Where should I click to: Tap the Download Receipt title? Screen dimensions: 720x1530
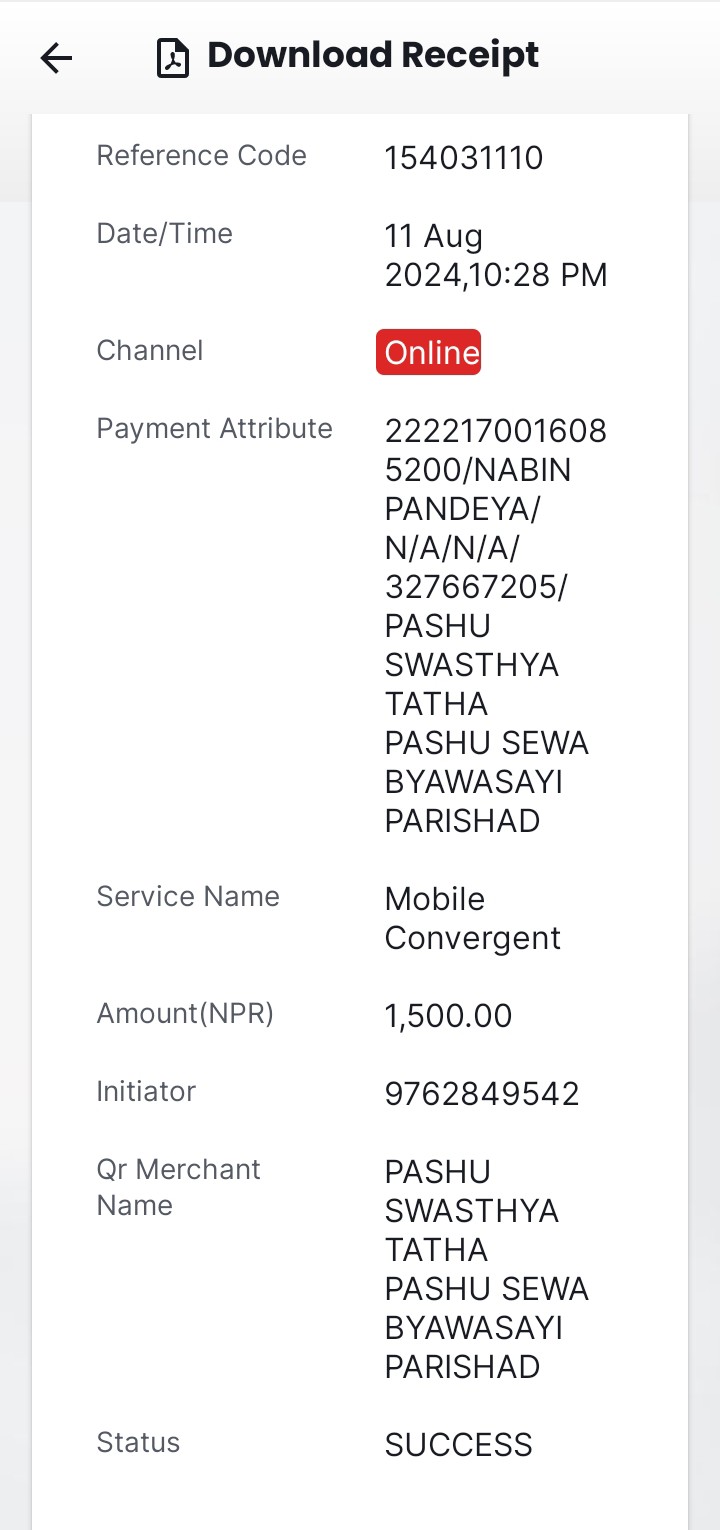coord(373,56)
